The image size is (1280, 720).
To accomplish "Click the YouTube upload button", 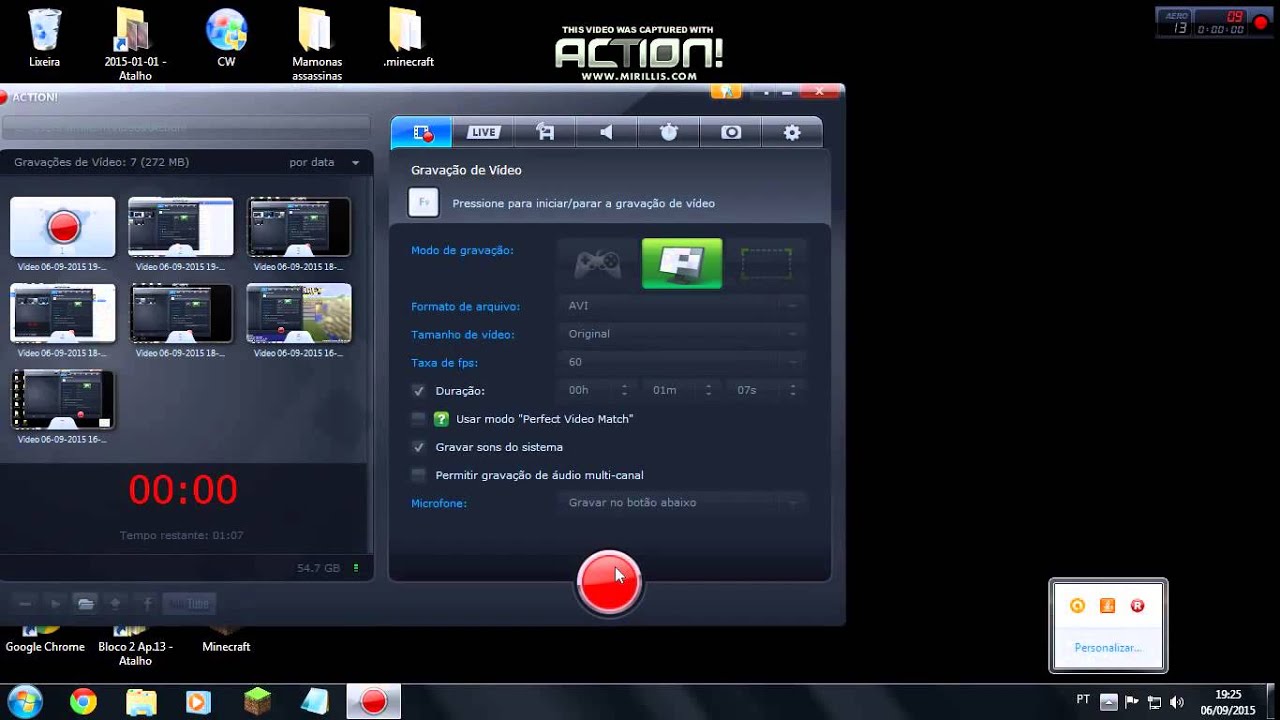I will (189, 603).
